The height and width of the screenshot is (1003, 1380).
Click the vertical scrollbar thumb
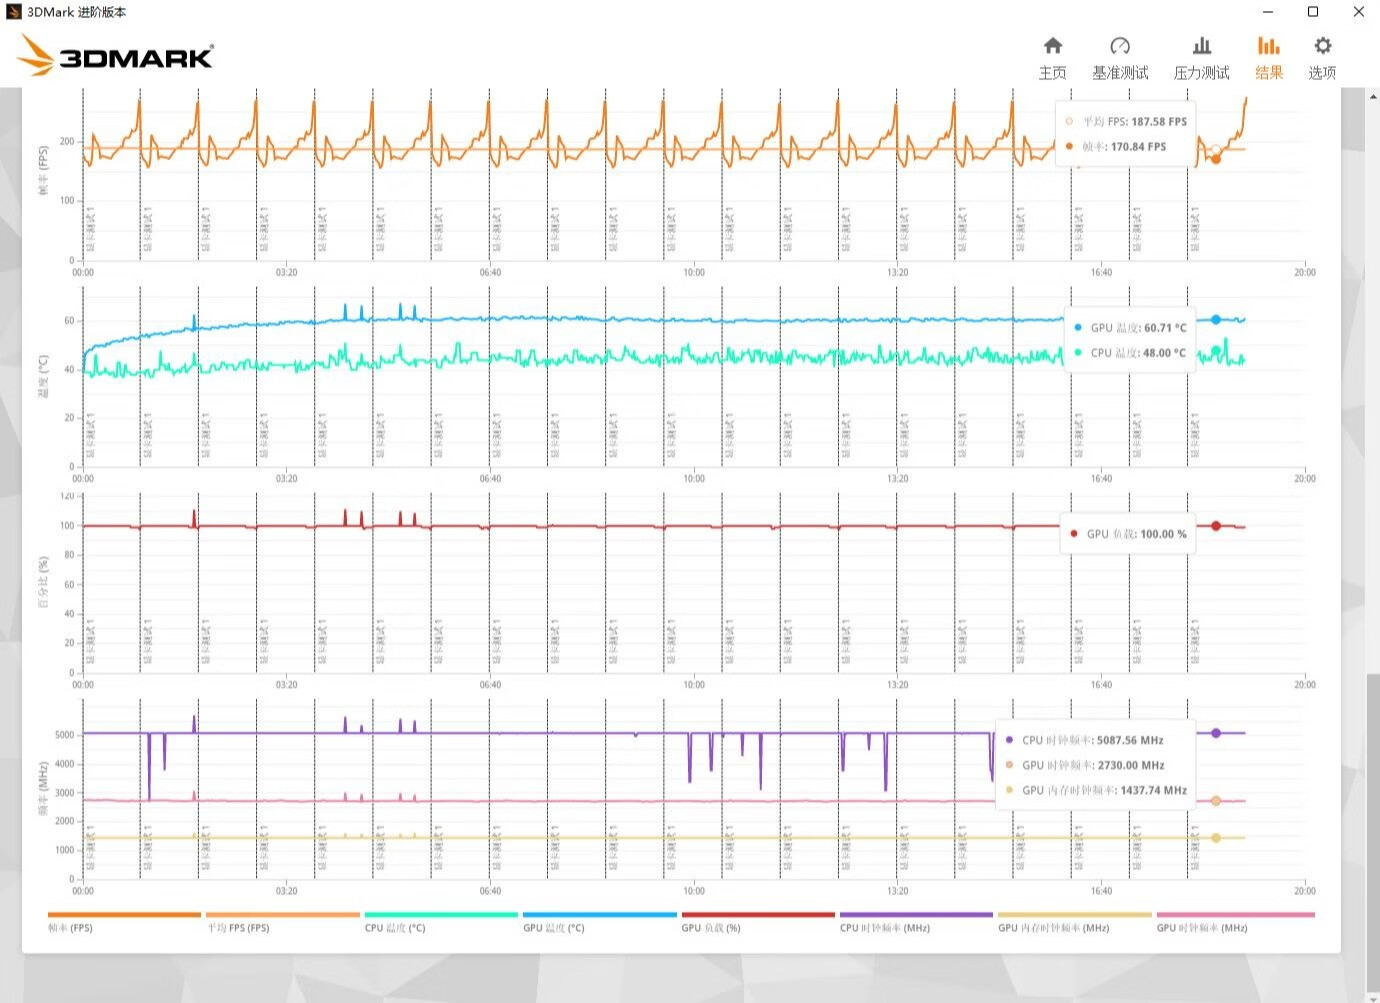point(1373,830)
